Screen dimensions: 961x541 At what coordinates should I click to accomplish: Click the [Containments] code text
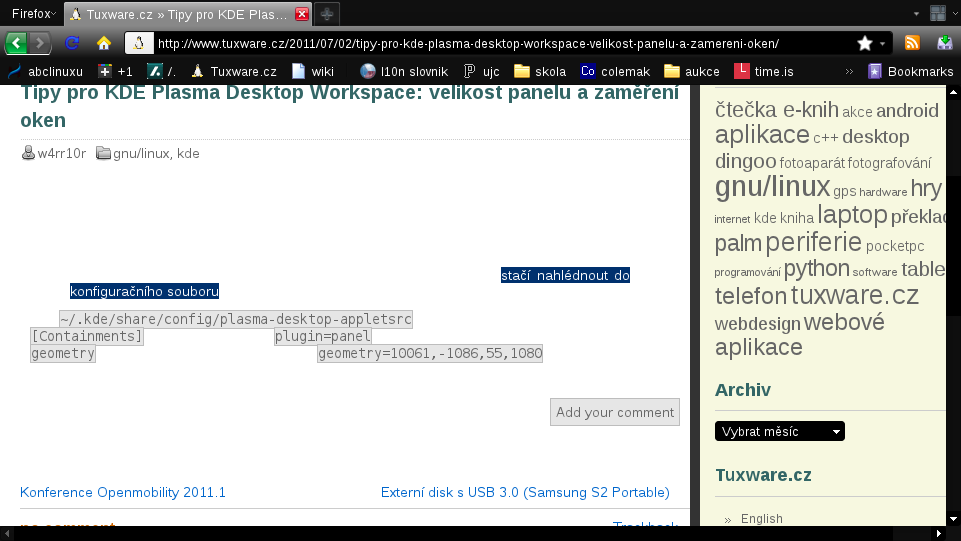[87, 336]
